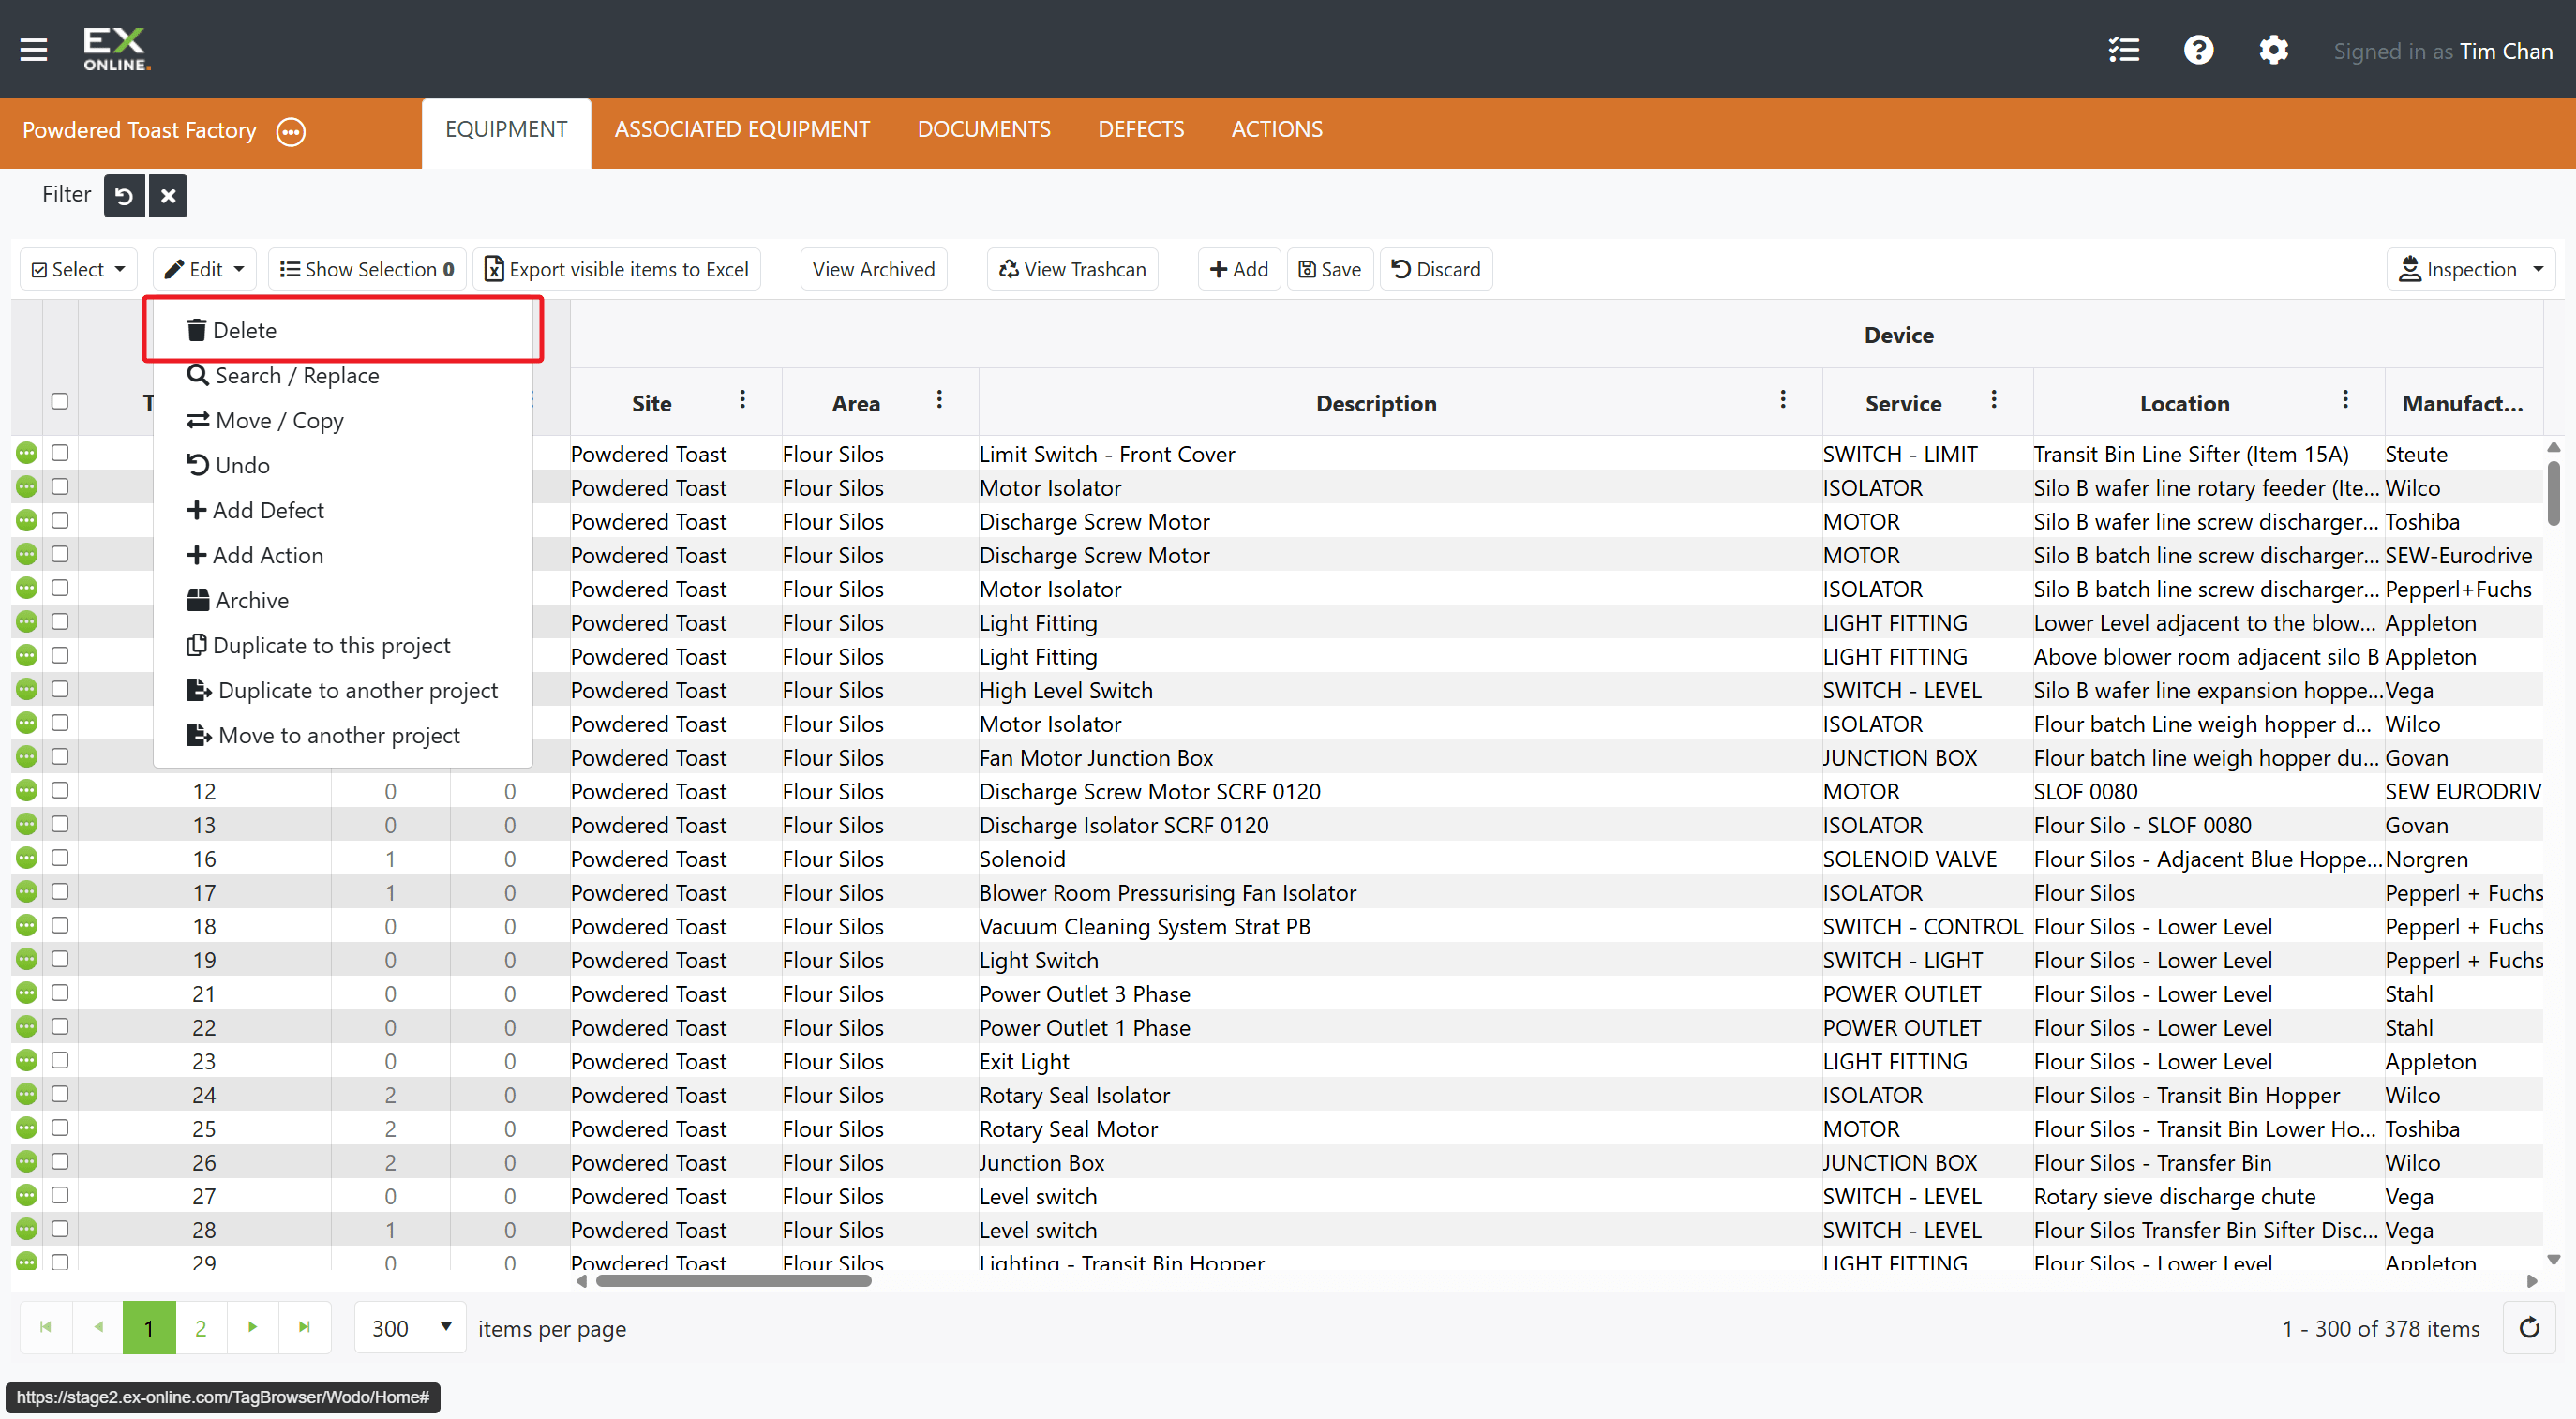Image resolution: width=2576 pixels, height=1419 pixels.
Task: Check the Limit Switch - Front Cover row checkbox
Action: (60, 453)
